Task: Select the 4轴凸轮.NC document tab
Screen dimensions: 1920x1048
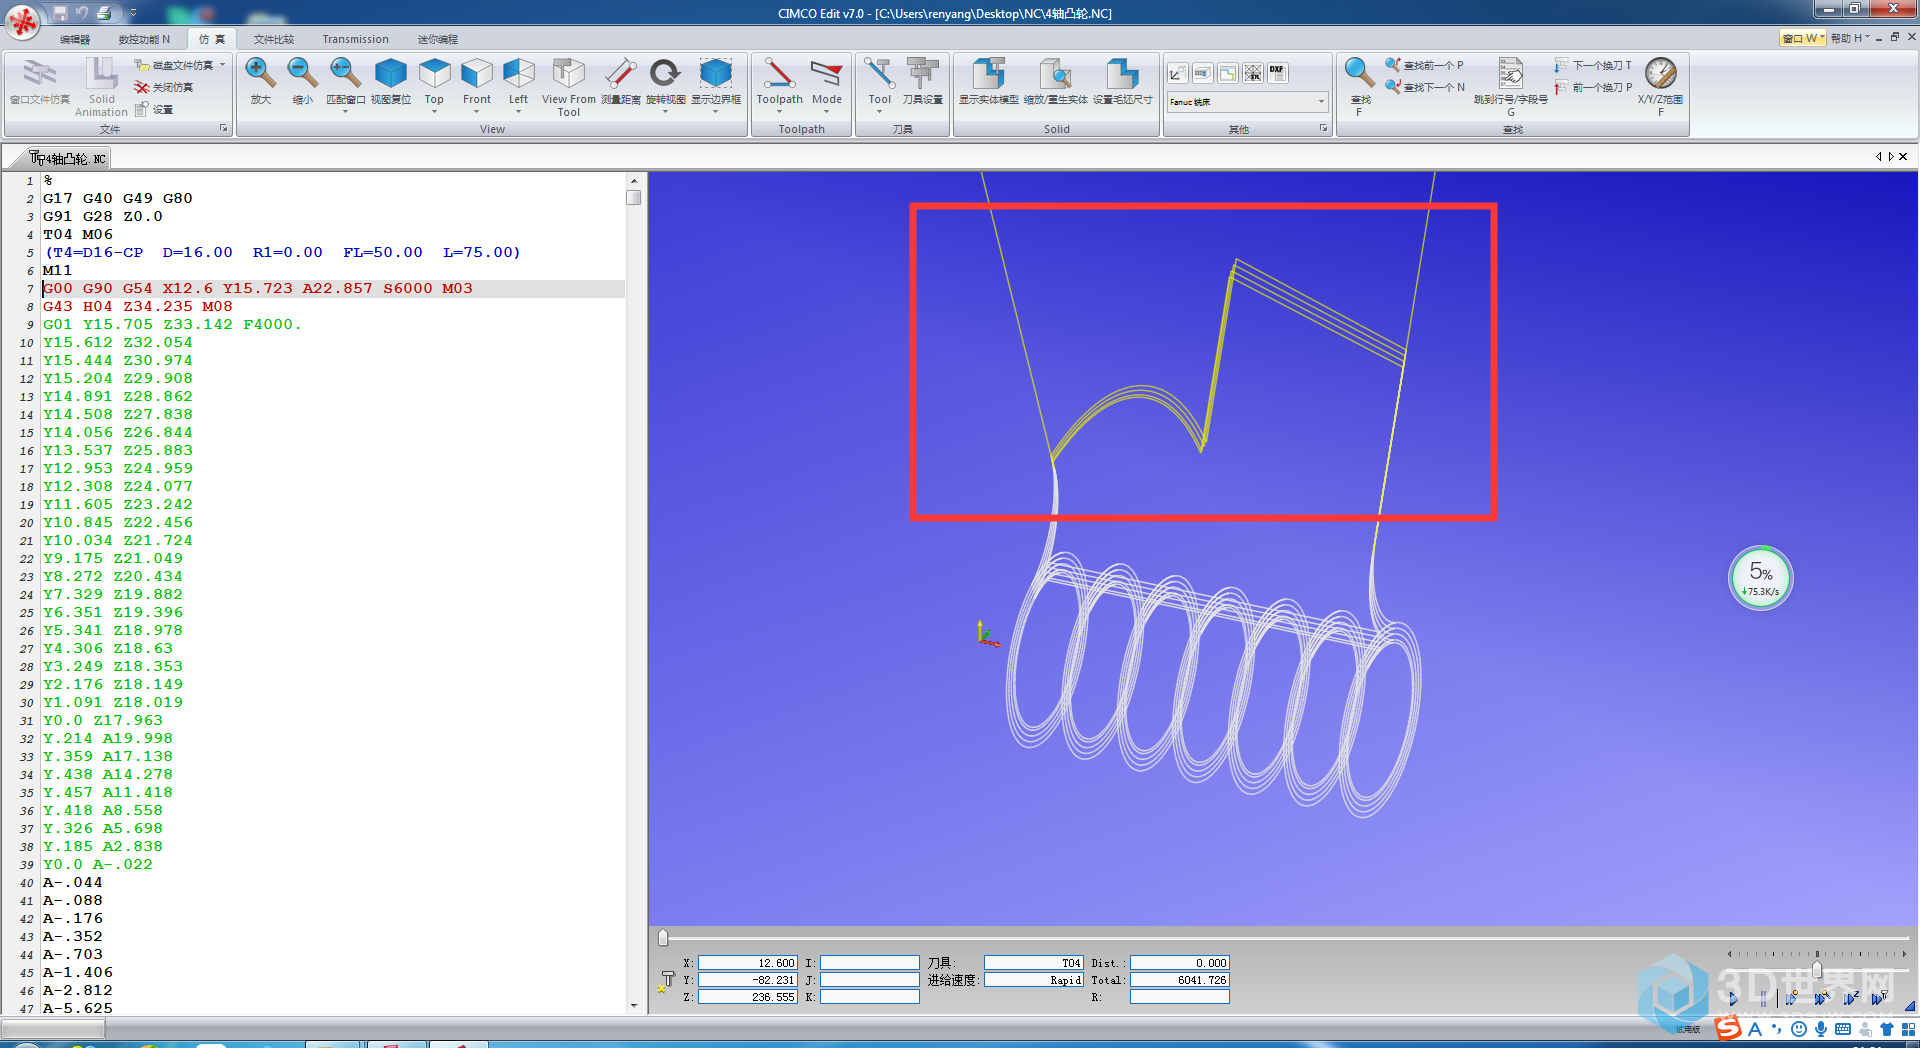Action: (x=66, y=158)
